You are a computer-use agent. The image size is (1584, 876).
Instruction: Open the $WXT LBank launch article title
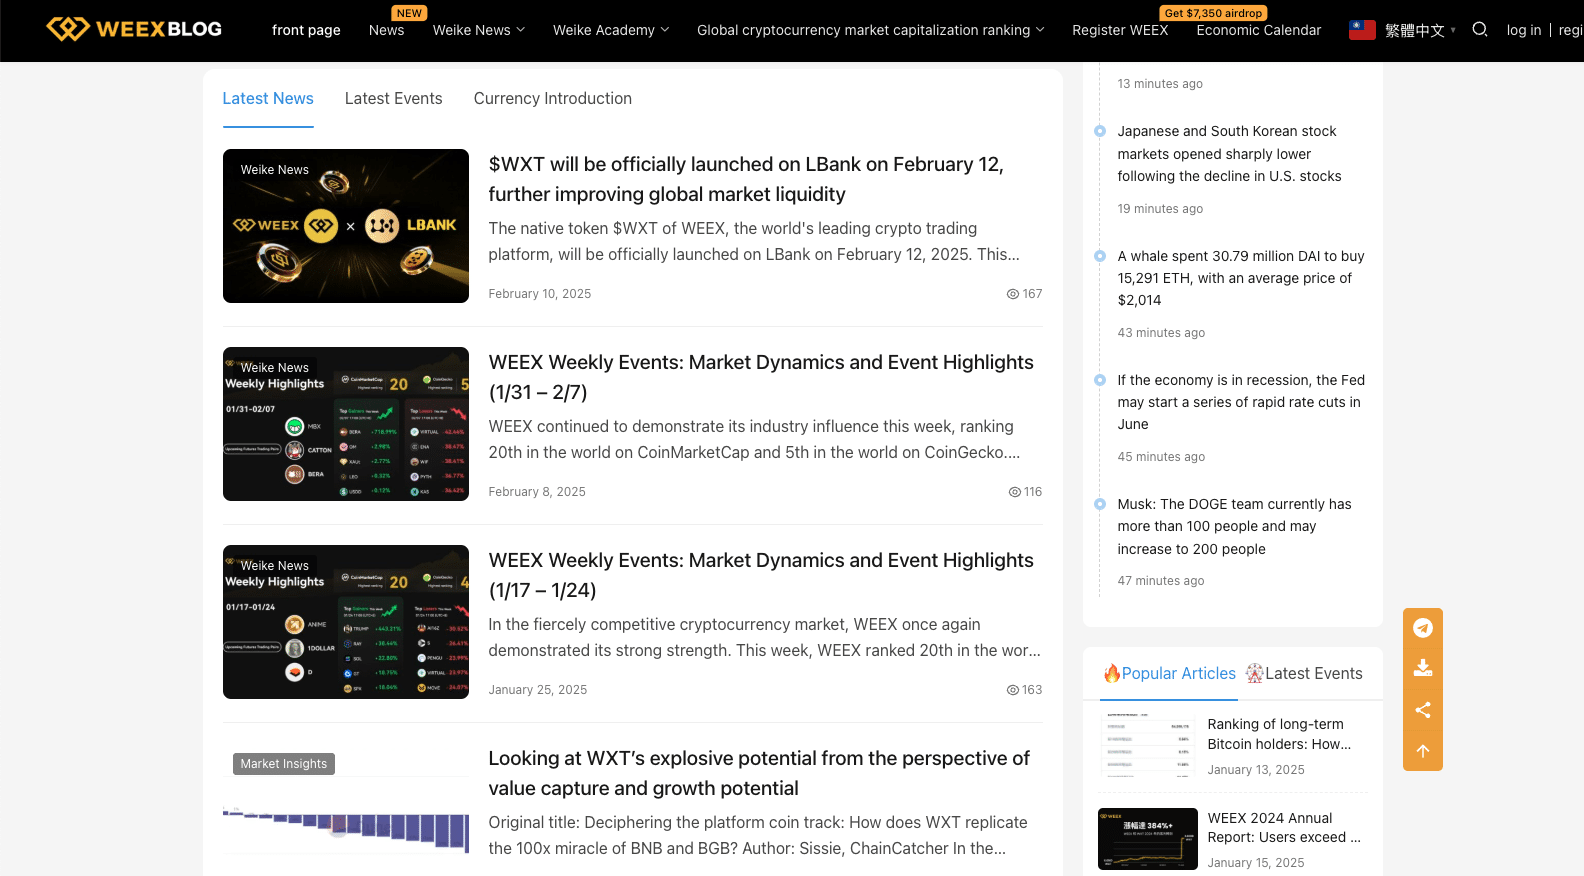[746, 179]
